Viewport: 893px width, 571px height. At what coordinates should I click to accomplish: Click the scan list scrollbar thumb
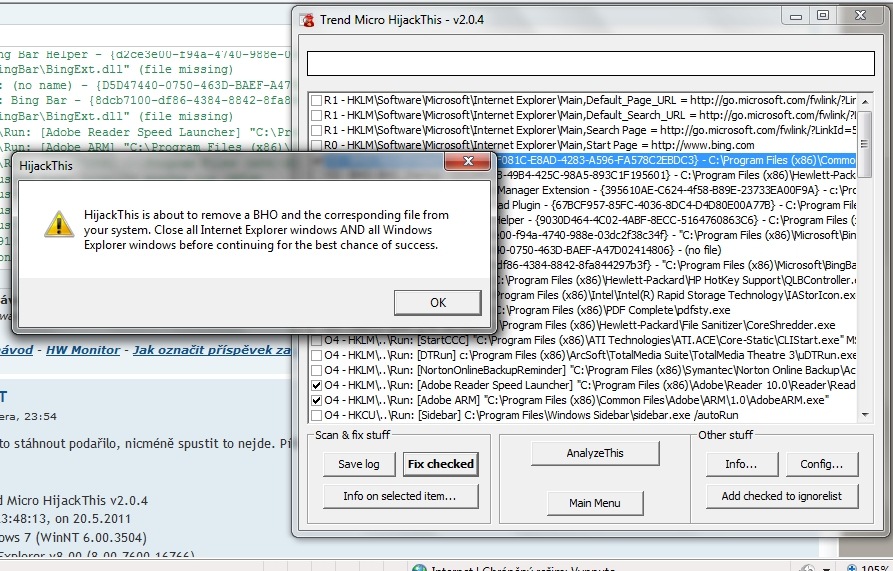(865, 144)
